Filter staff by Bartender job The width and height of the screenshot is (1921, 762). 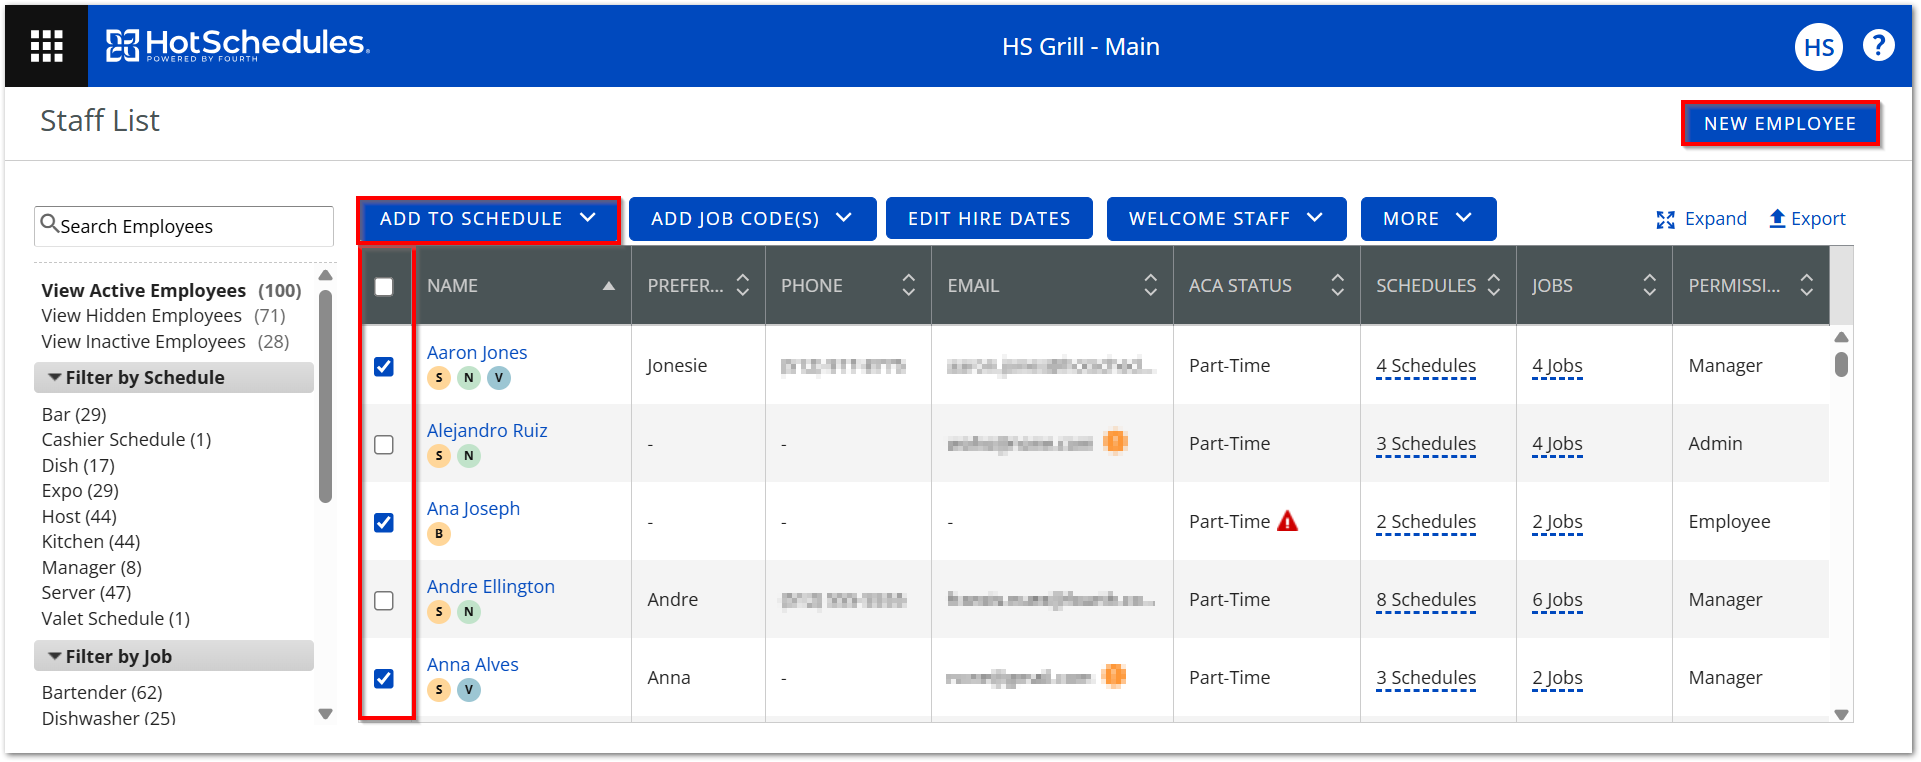[102, 693]
